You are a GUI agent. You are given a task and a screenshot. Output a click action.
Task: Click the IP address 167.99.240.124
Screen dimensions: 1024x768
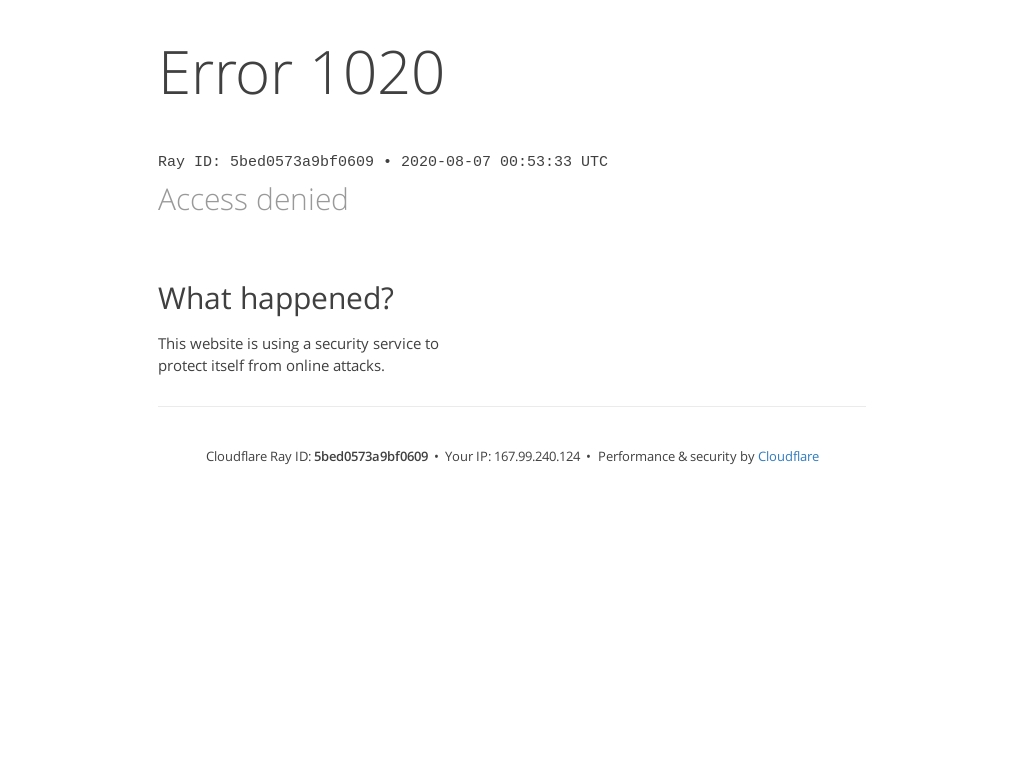tap(537, 456)
